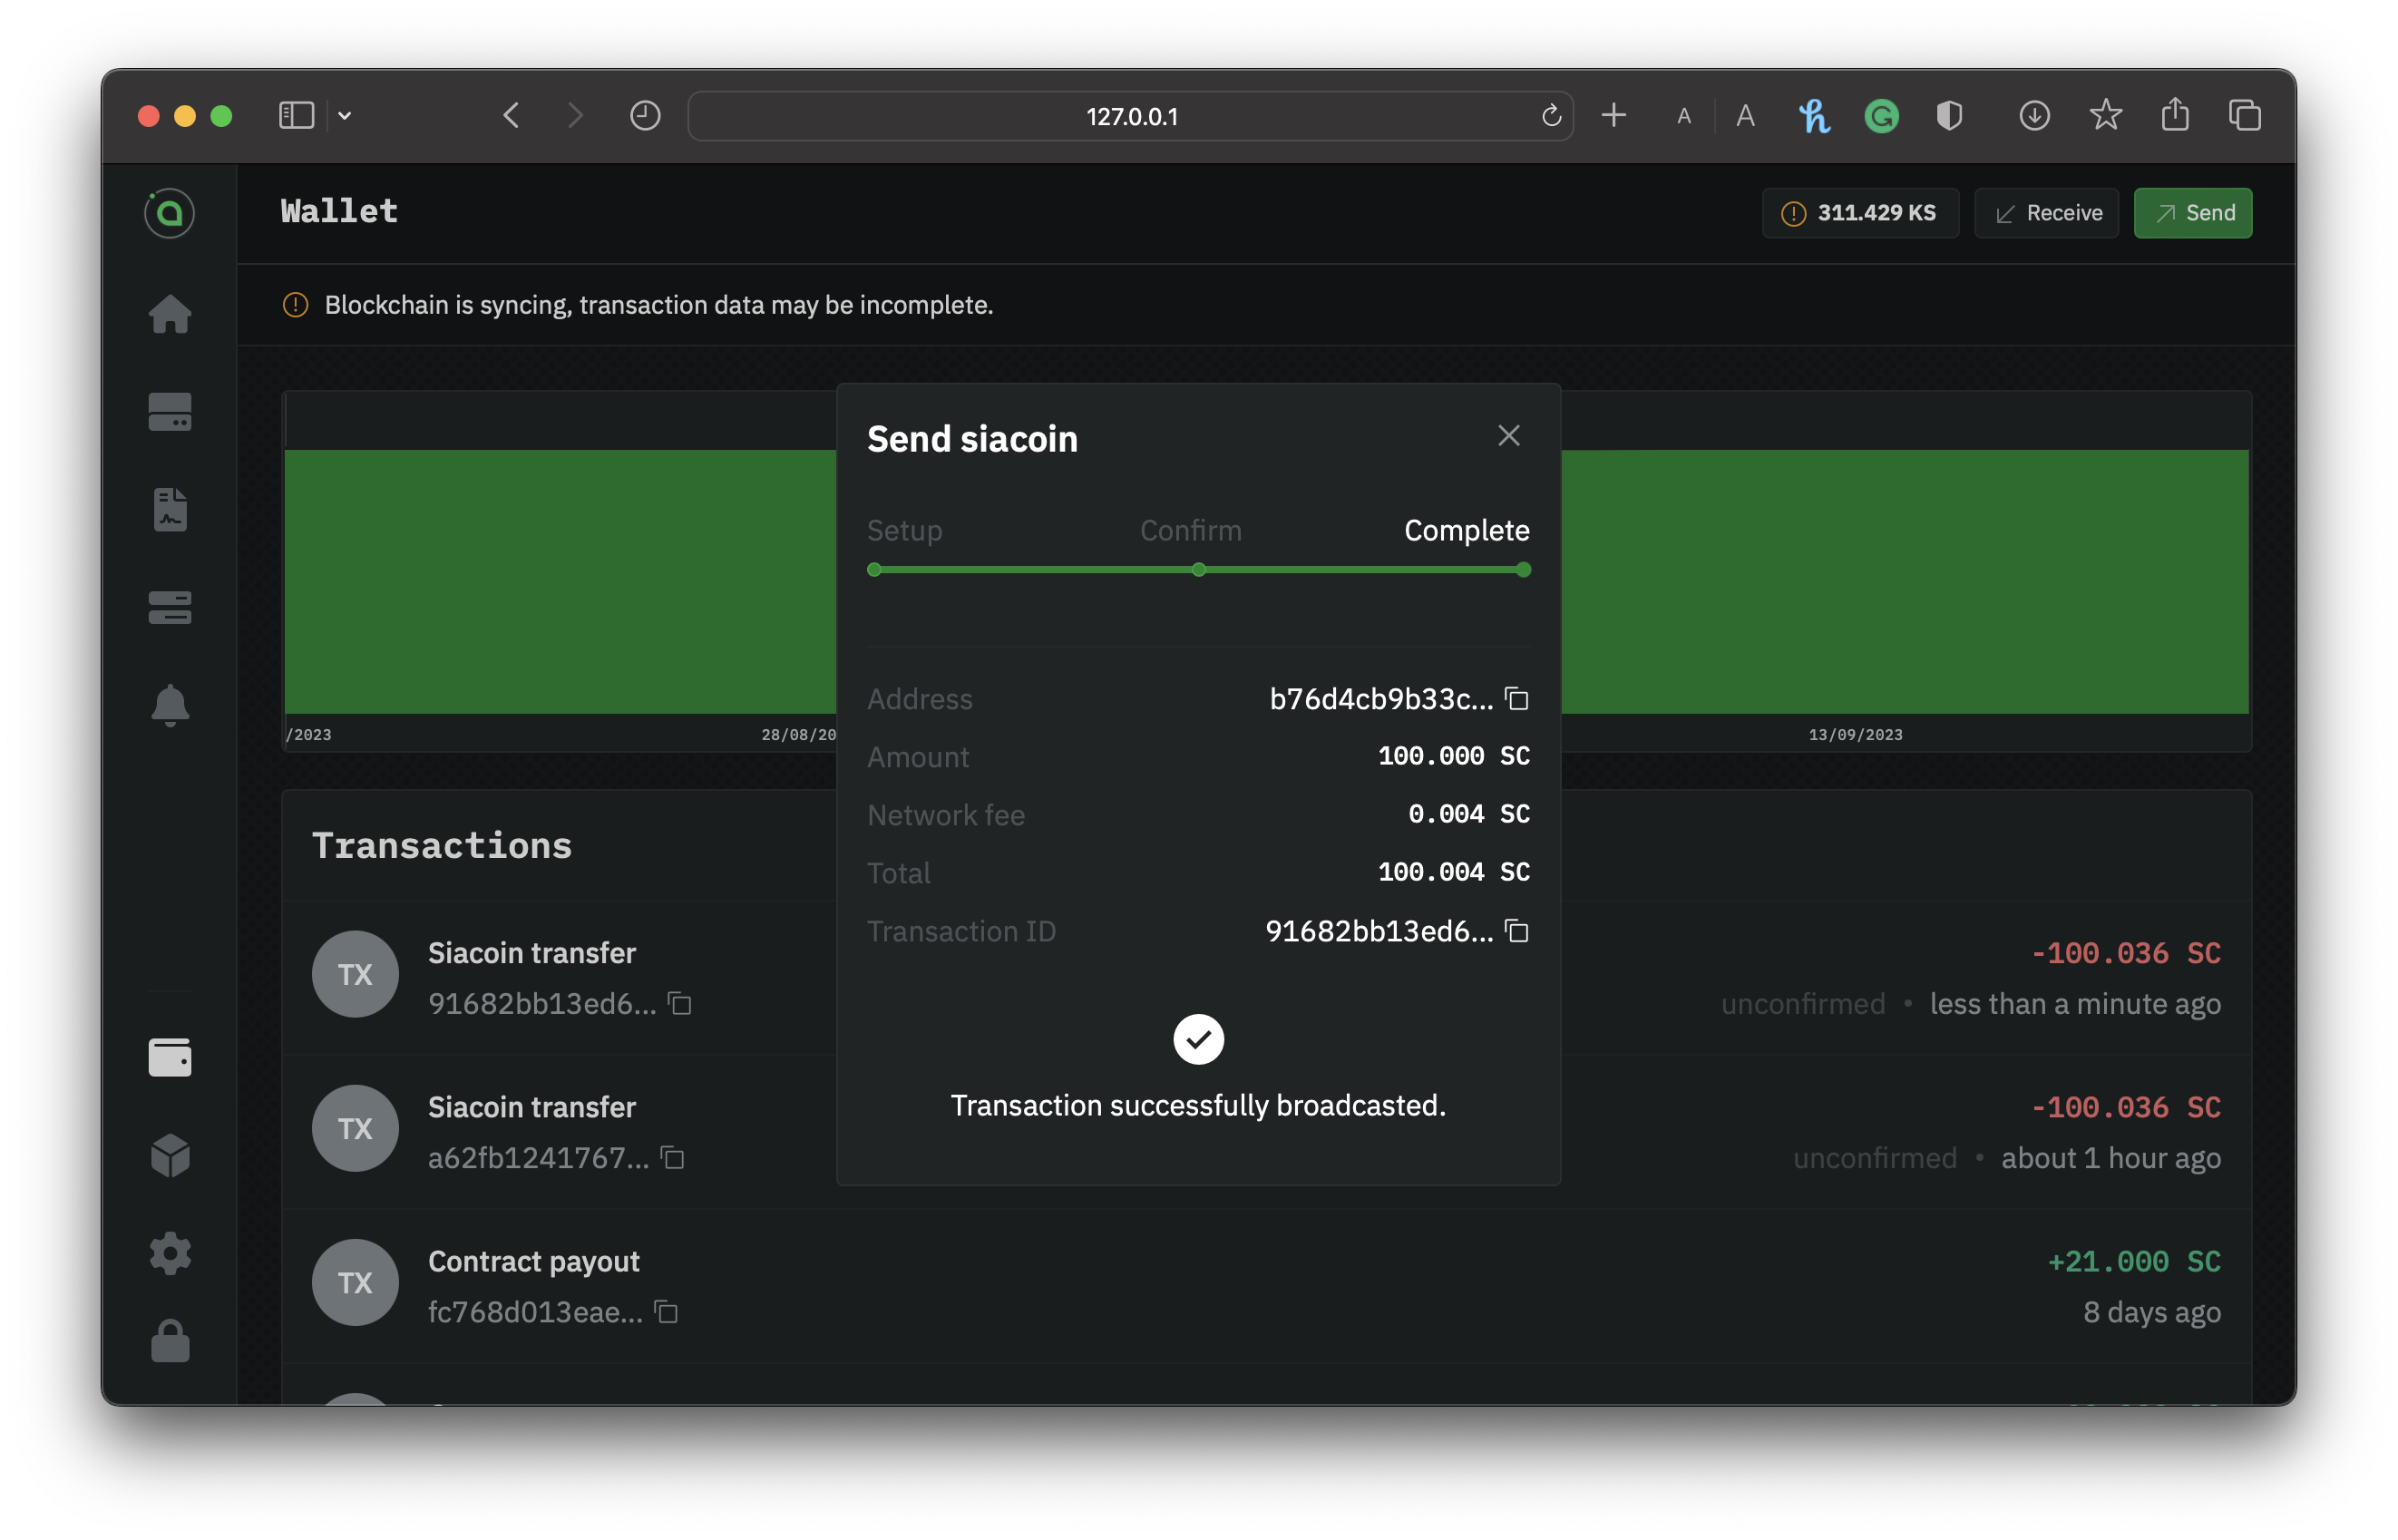Click the wallet icon in sidebar
Viewport: 2398px width, 1540px height.
tap(170, 1057)
